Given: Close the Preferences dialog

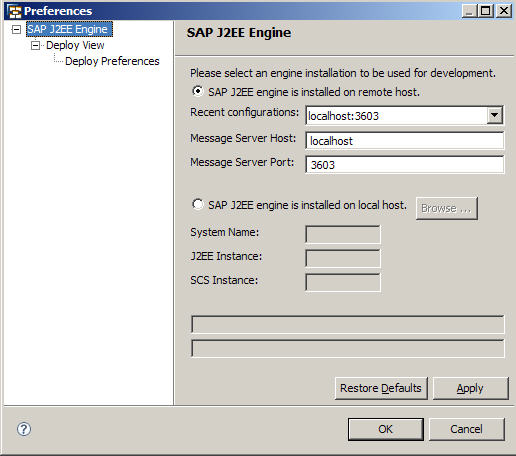Looking at the screenshot, I should pyautogui.click(x=504, y=11).
